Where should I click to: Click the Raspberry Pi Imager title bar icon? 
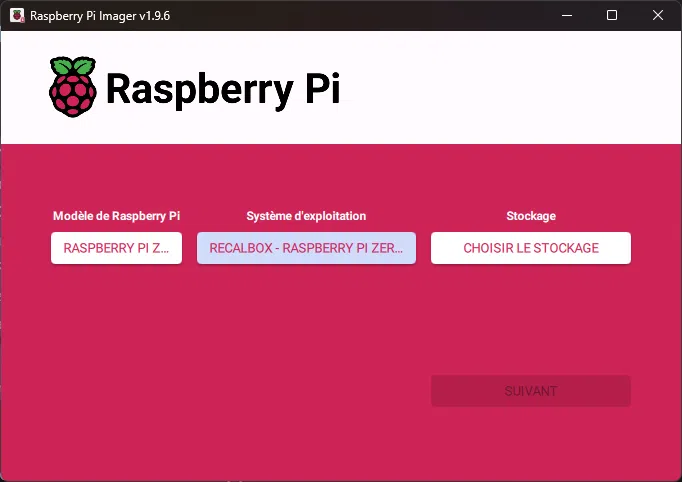16,16
